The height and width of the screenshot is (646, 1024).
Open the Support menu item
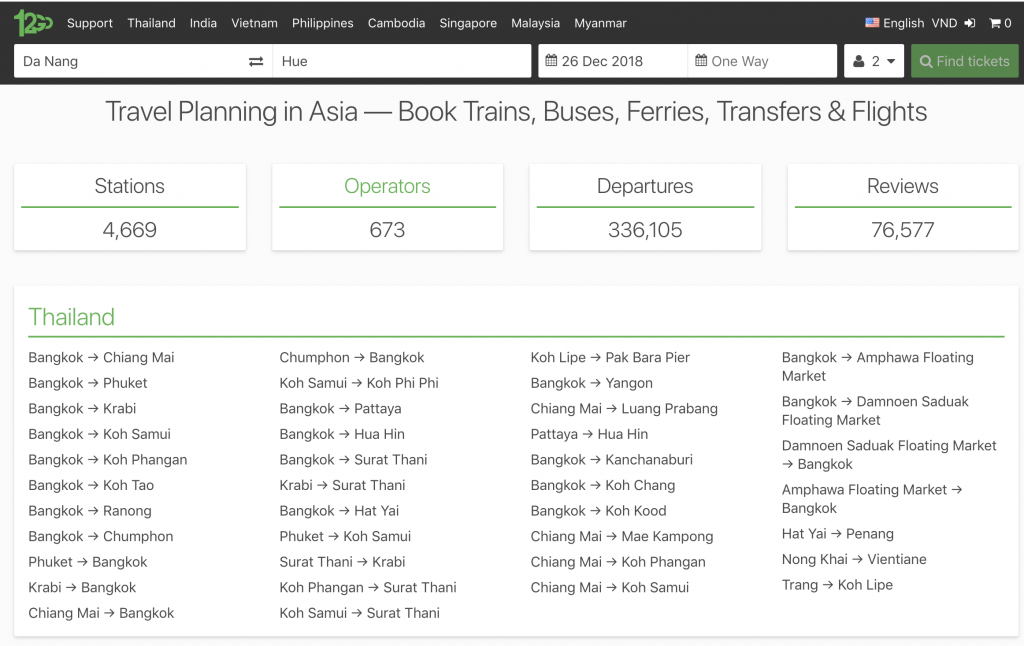(89, 23)
